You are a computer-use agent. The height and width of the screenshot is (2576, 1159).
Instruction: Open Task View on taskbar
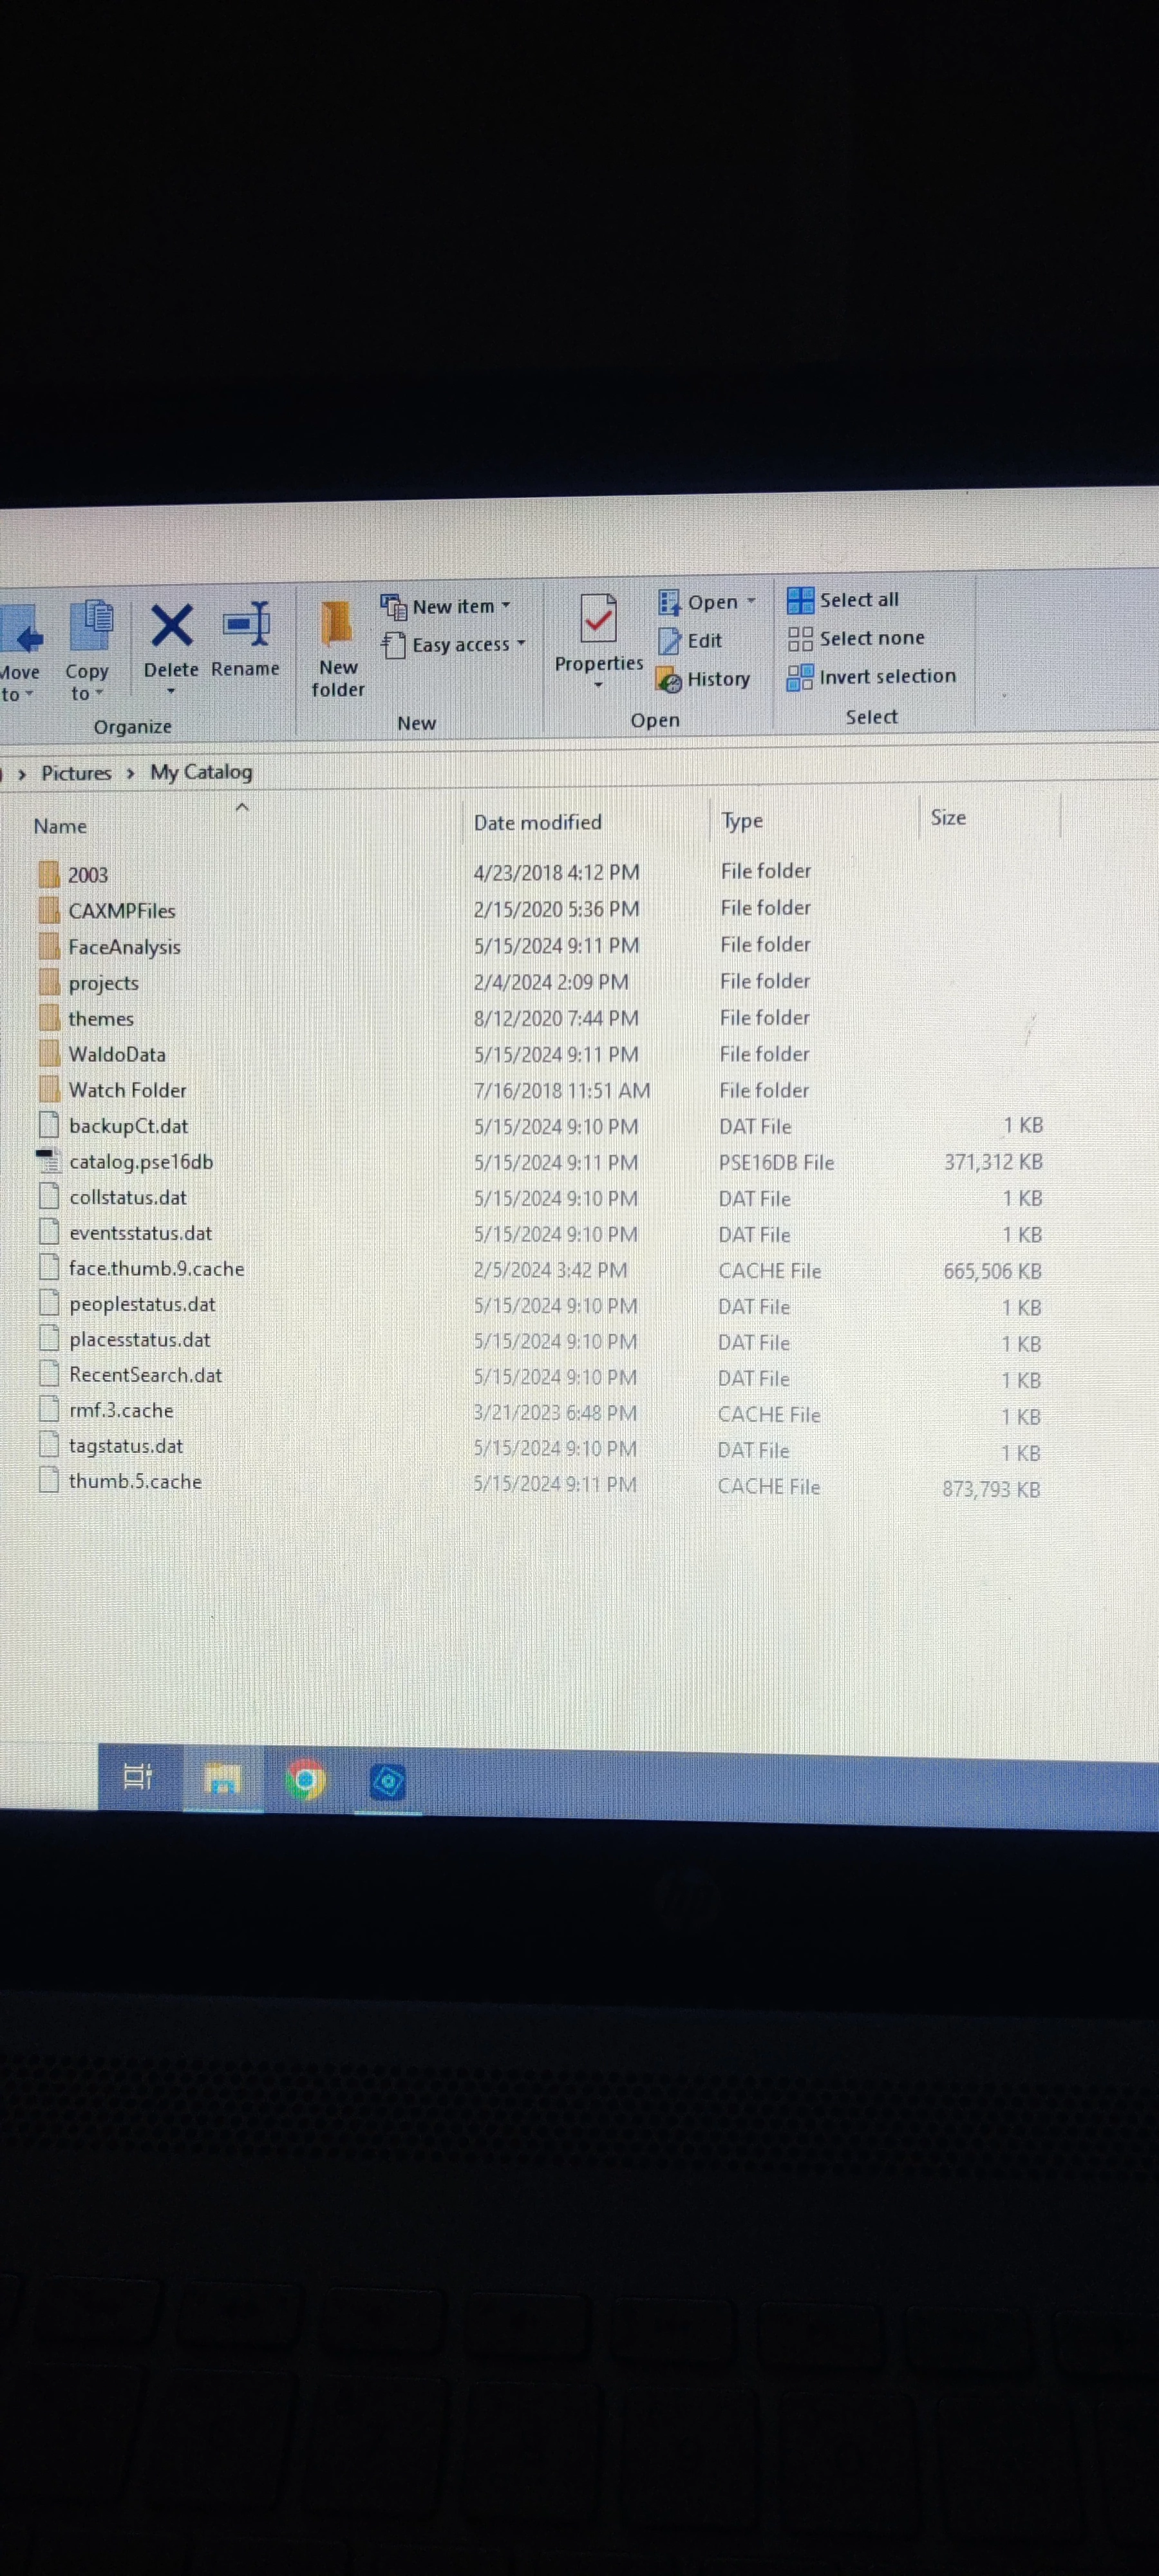coord(138,1776)
